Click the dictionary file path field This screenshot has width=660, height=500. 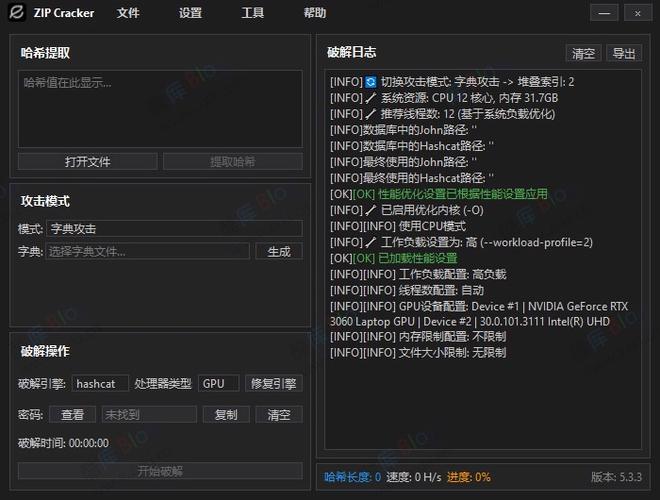[x=148, y=252]
